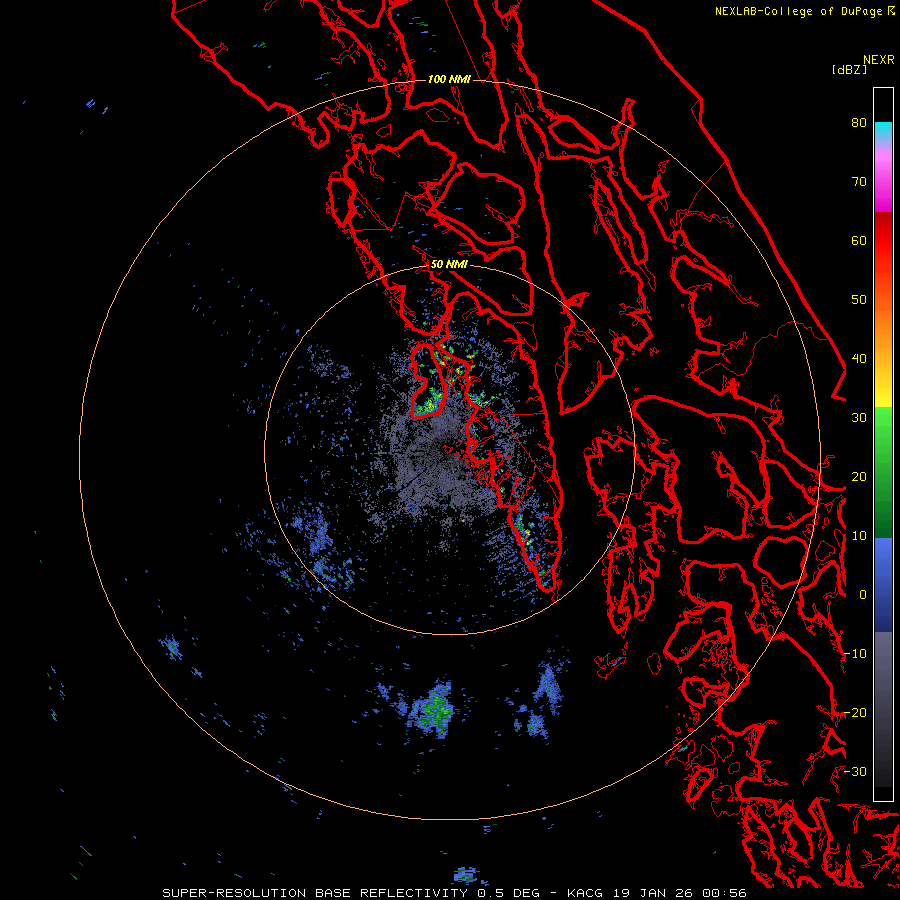Viewport: 900px width, 900px height.
Task: Select the 0 dBZ scale value
Action: [x=863, y=595]
